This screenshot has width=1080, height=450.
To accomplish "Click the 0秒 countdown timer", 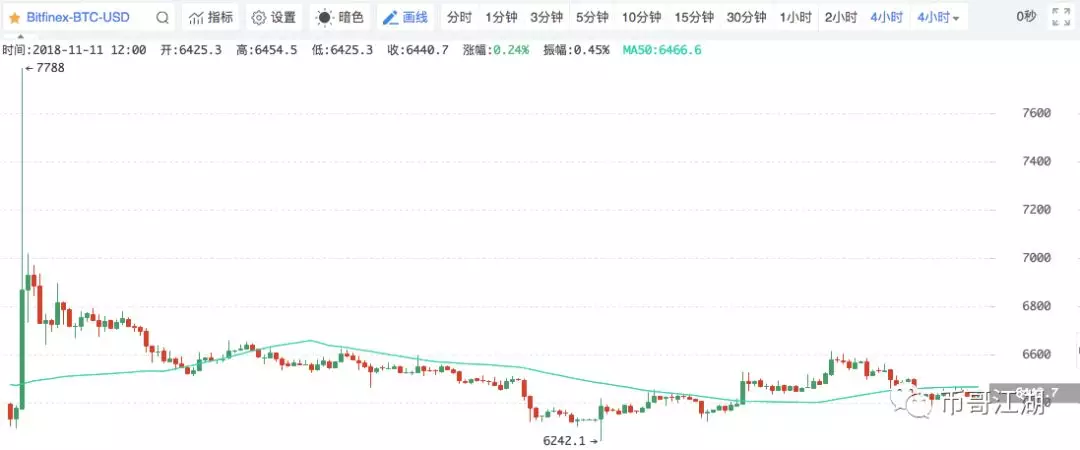I will click(1026, 17).
